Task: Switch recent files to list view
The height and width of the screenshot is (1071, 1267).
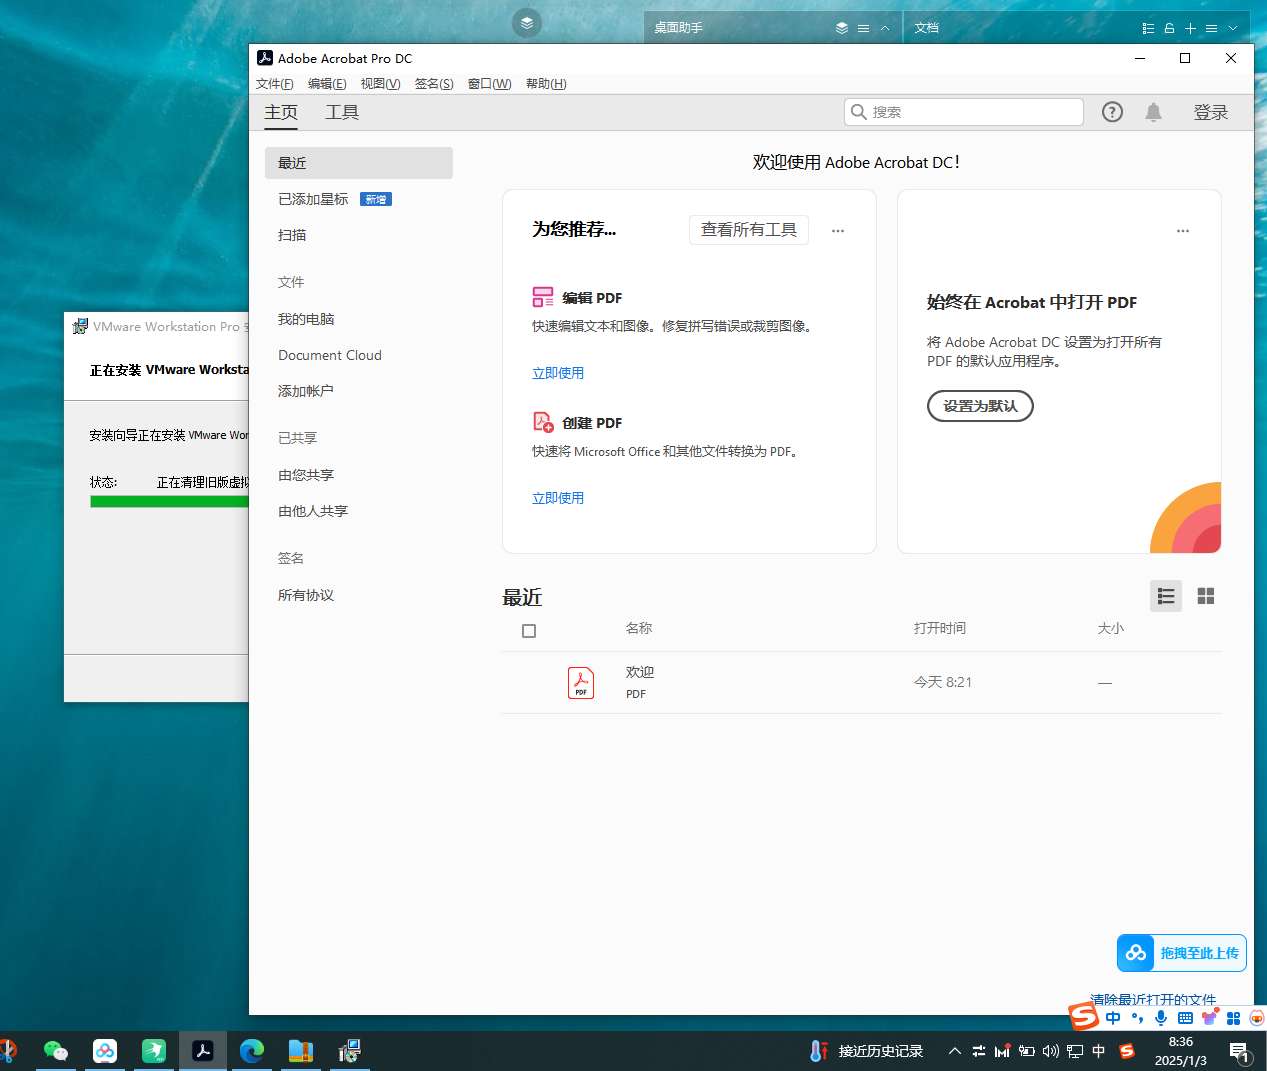Action: pyautogui.click(x=1166, y=596)
